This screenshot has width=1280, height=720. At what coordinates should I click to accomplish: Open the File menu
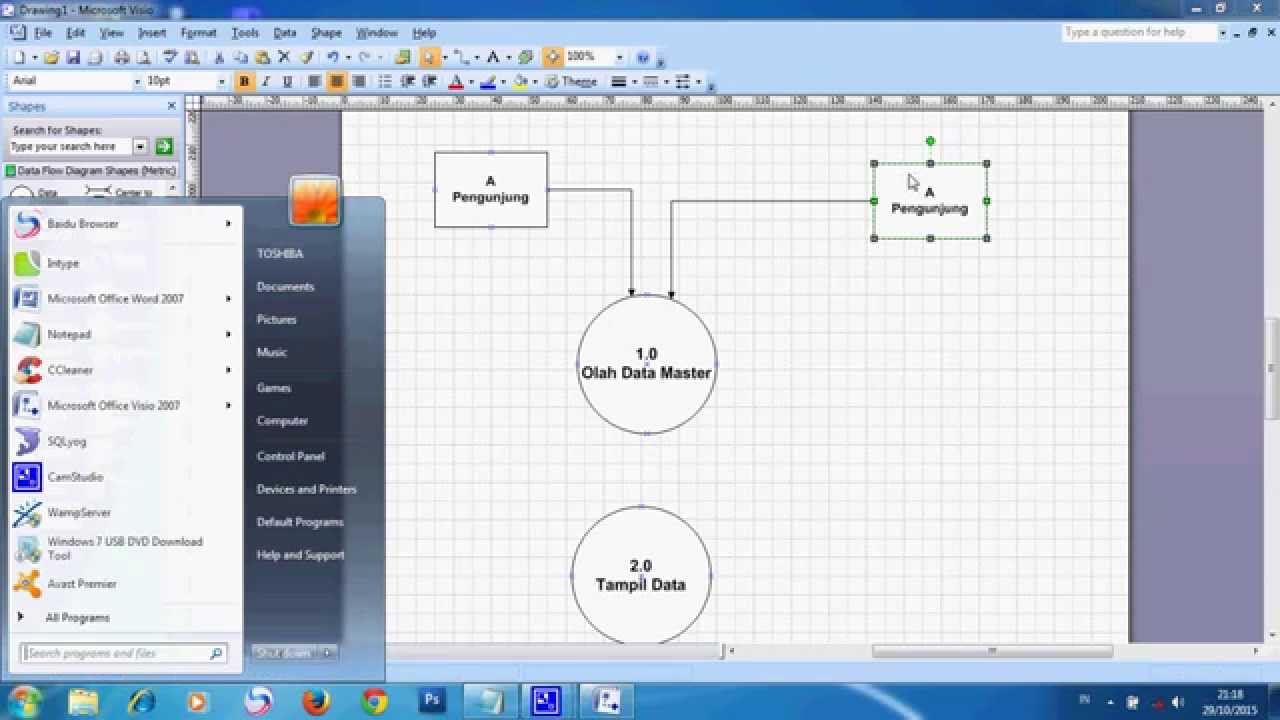point(43,33)
